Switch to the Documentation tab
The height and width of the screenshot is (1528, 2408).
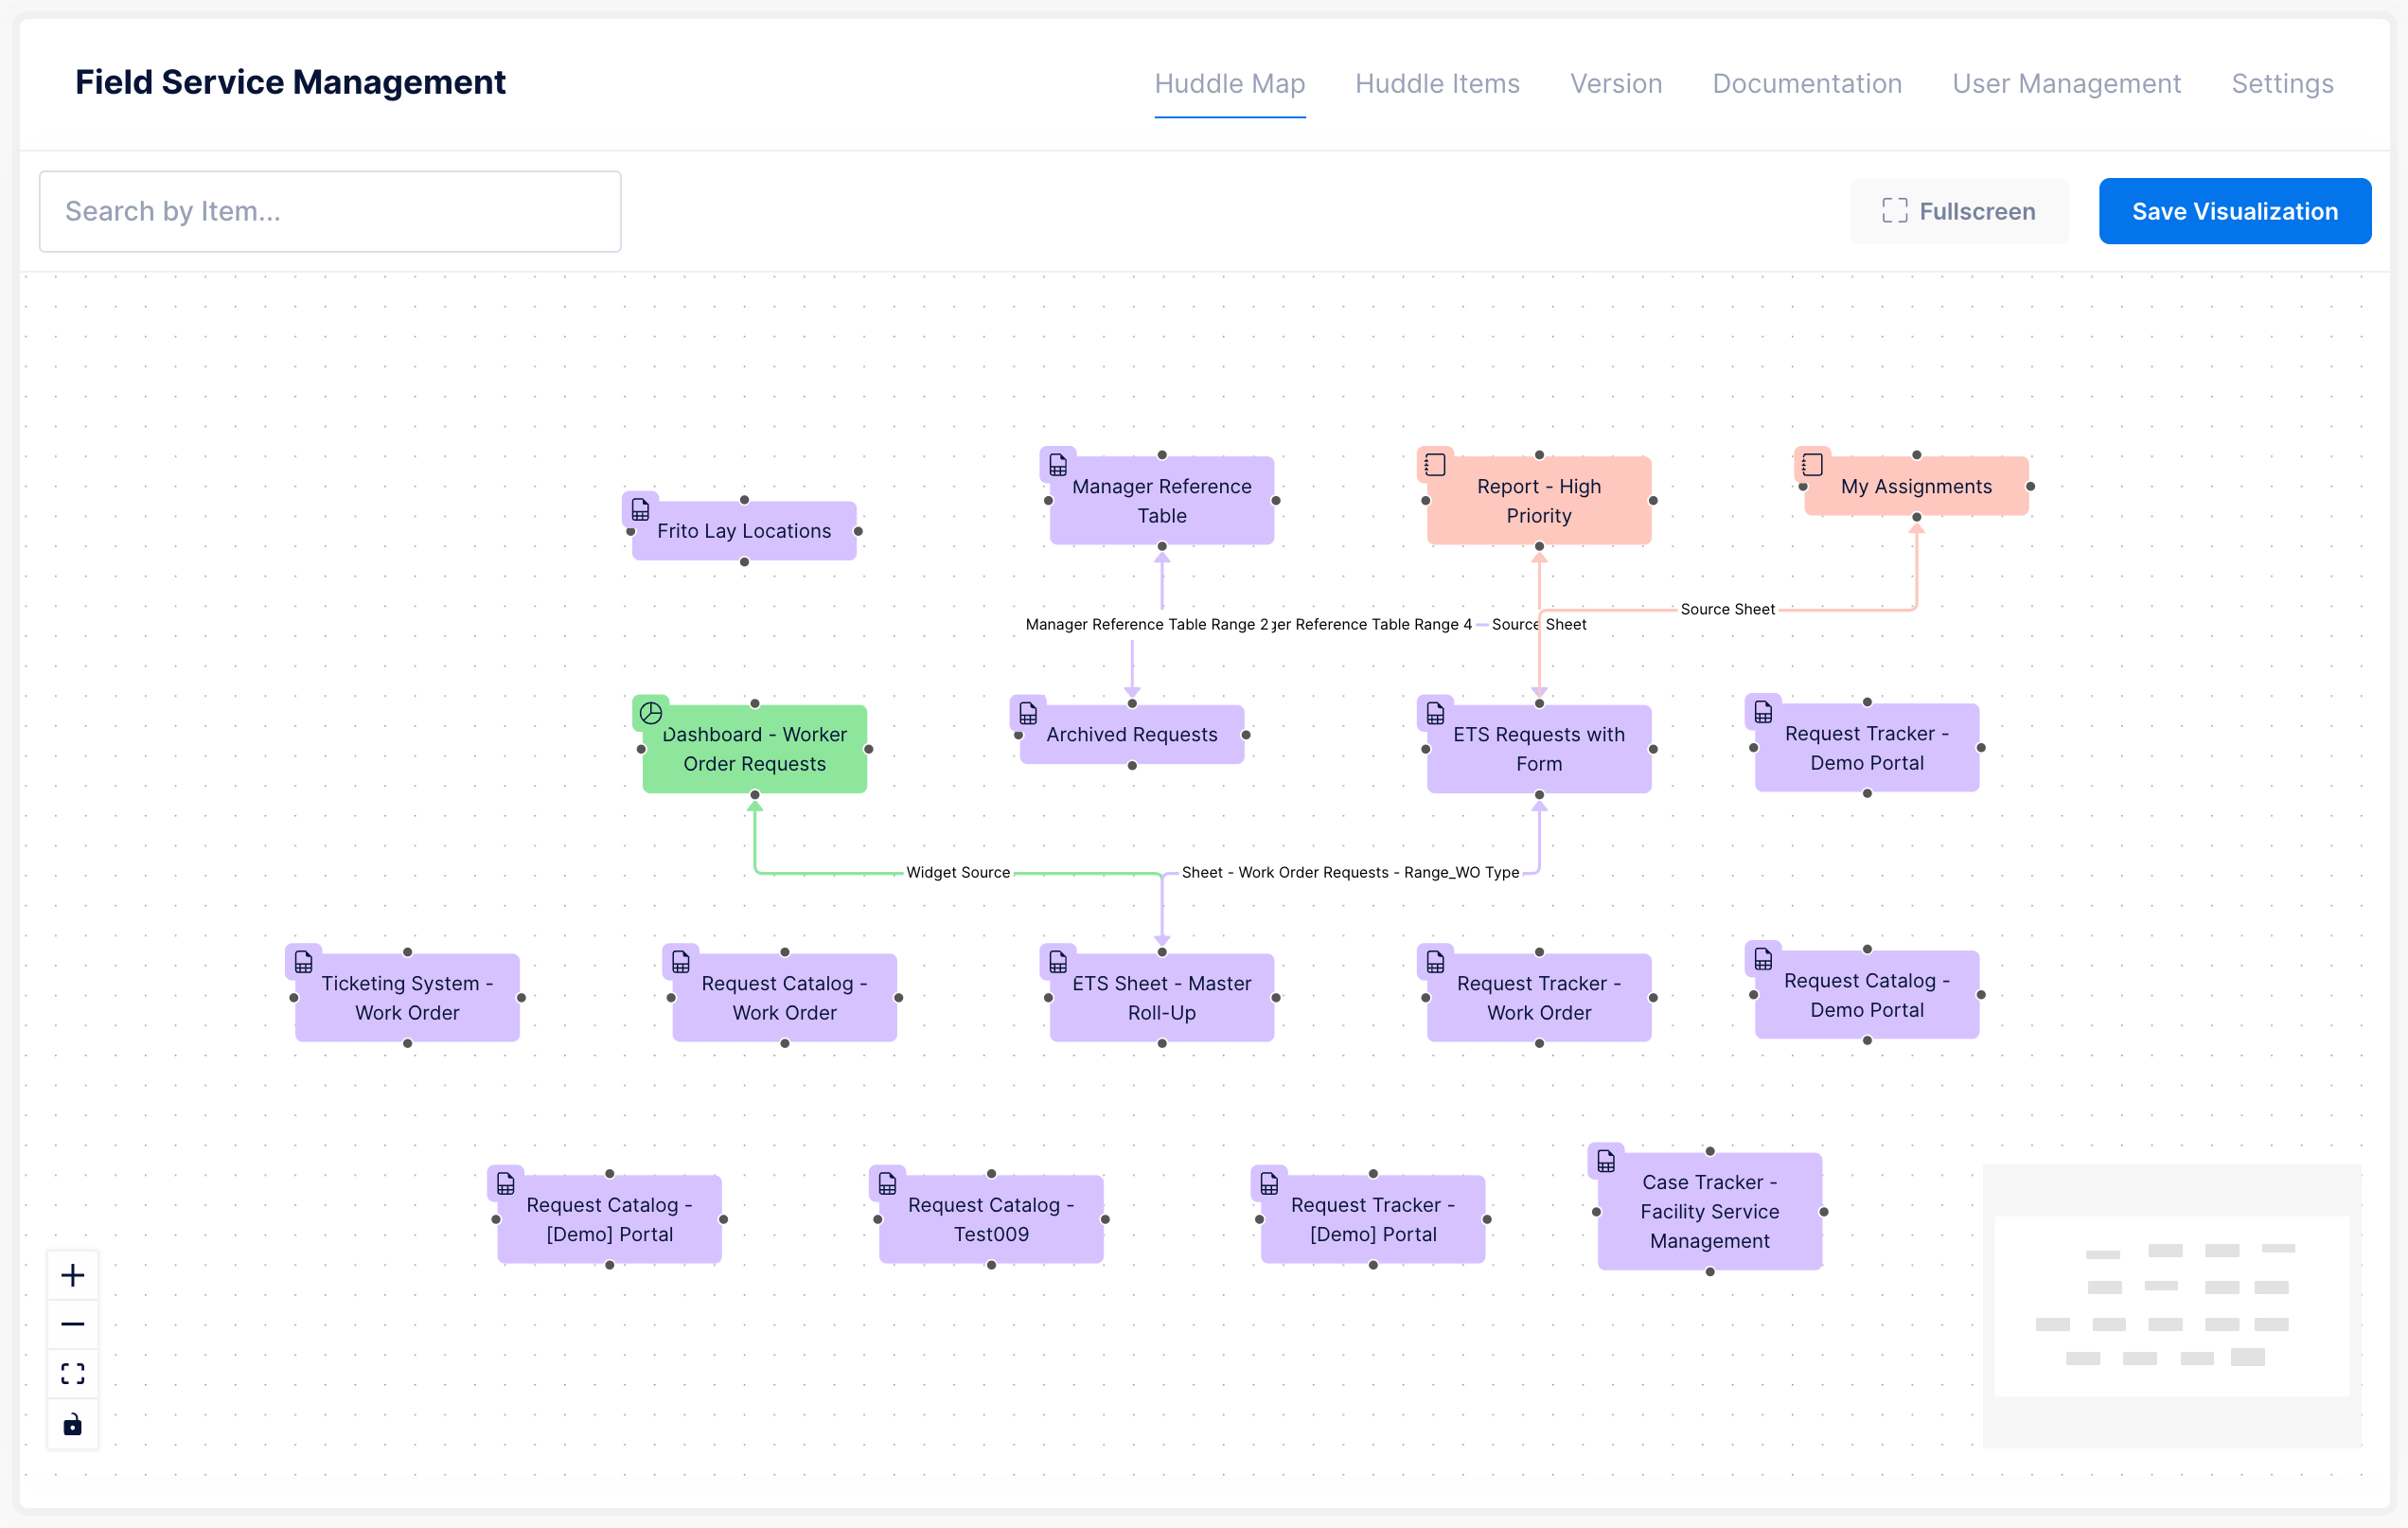(x=1806, y=84)
